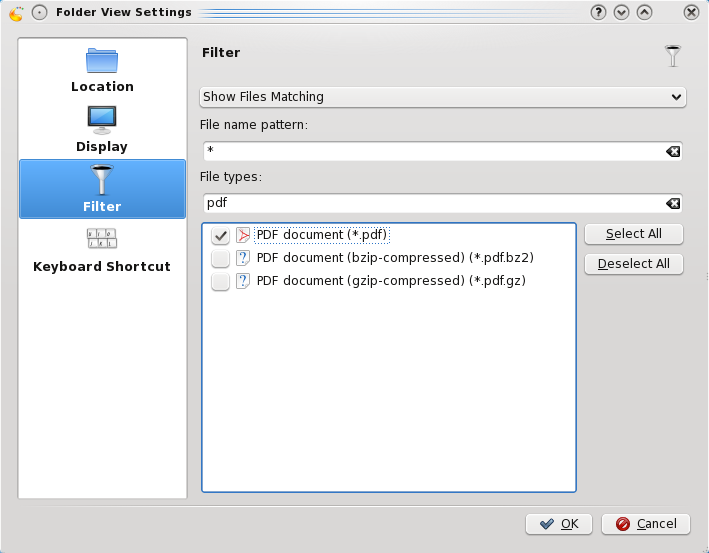Open the window menu in the title bar
Image resolution: width=709 pixels, height=553 pixels.
tap(15, 13)
